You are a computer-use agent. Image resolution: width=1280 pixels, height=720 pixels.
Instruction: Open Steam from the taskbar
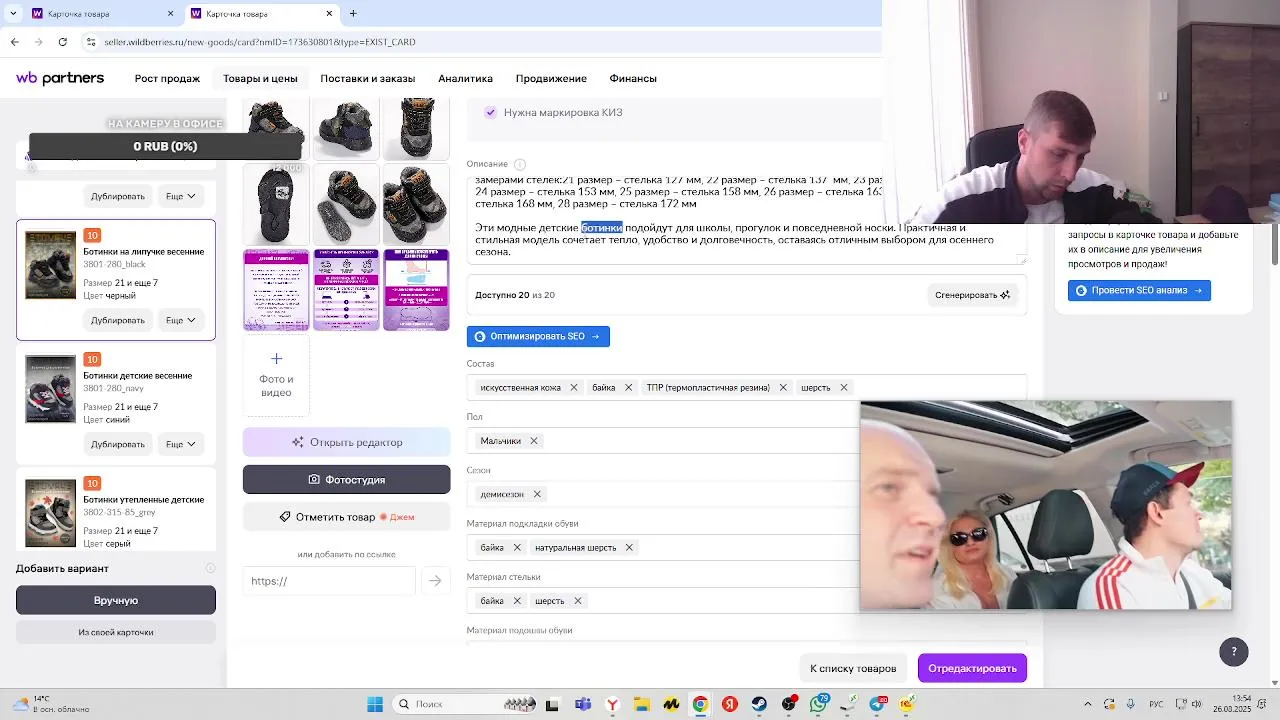click(759, 704)
